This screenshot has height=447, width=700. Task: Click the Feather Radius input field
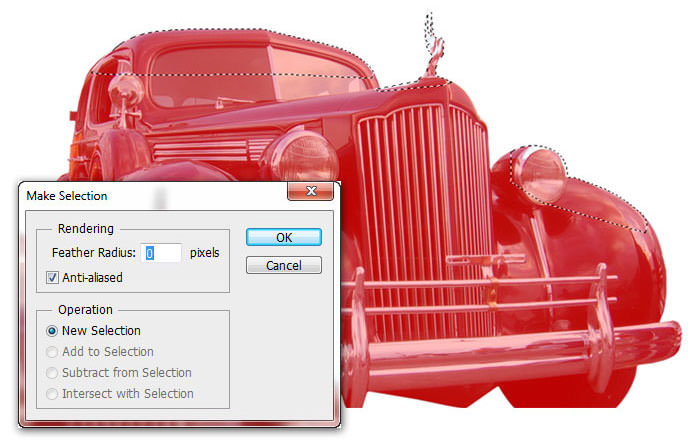coord(161,253)
